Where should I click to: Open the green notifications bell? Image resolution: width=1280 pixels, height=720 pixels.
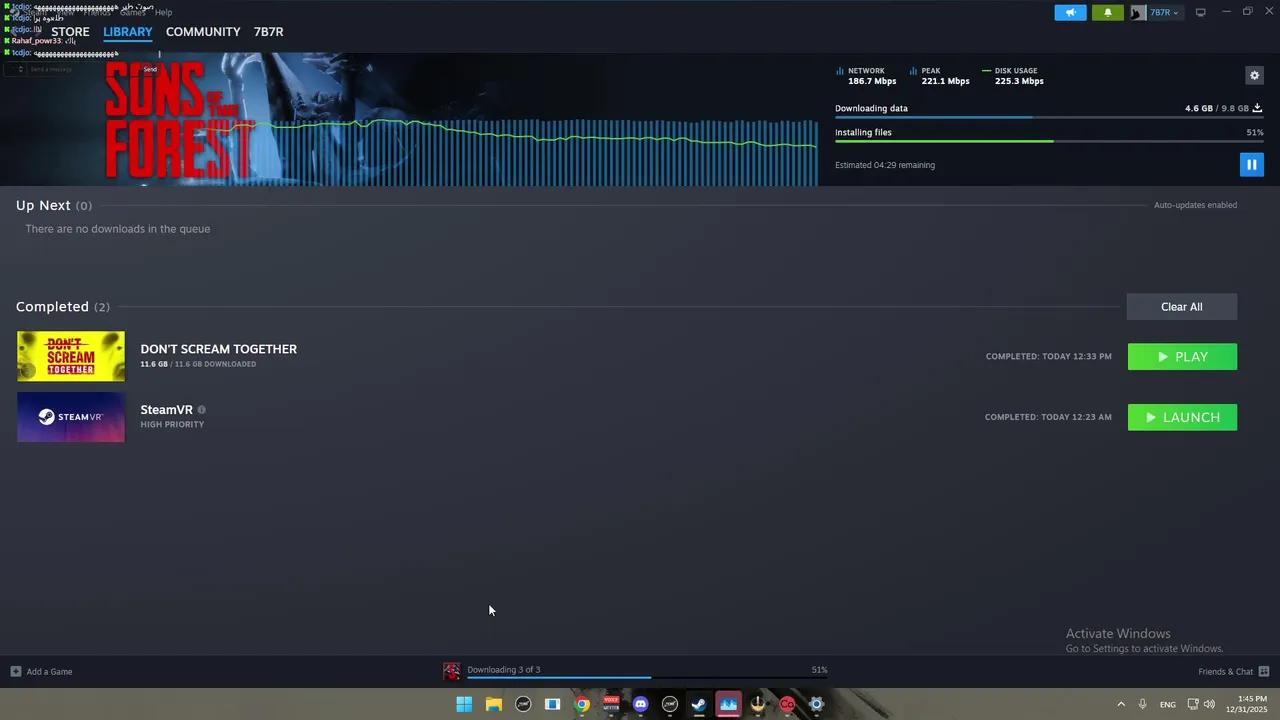click(1107, 12)
